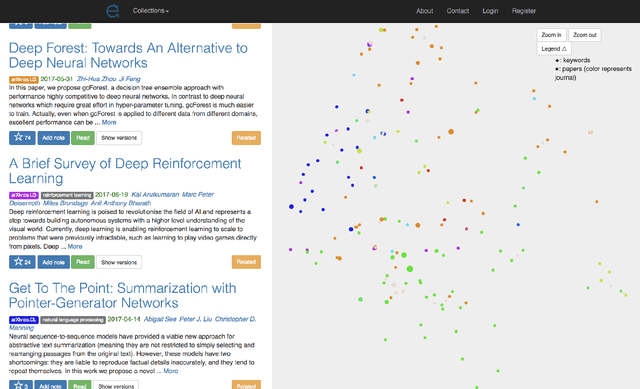Open author Peter J. Liu's page
This screenshot has height=389, width=640.
click(196, 319)
